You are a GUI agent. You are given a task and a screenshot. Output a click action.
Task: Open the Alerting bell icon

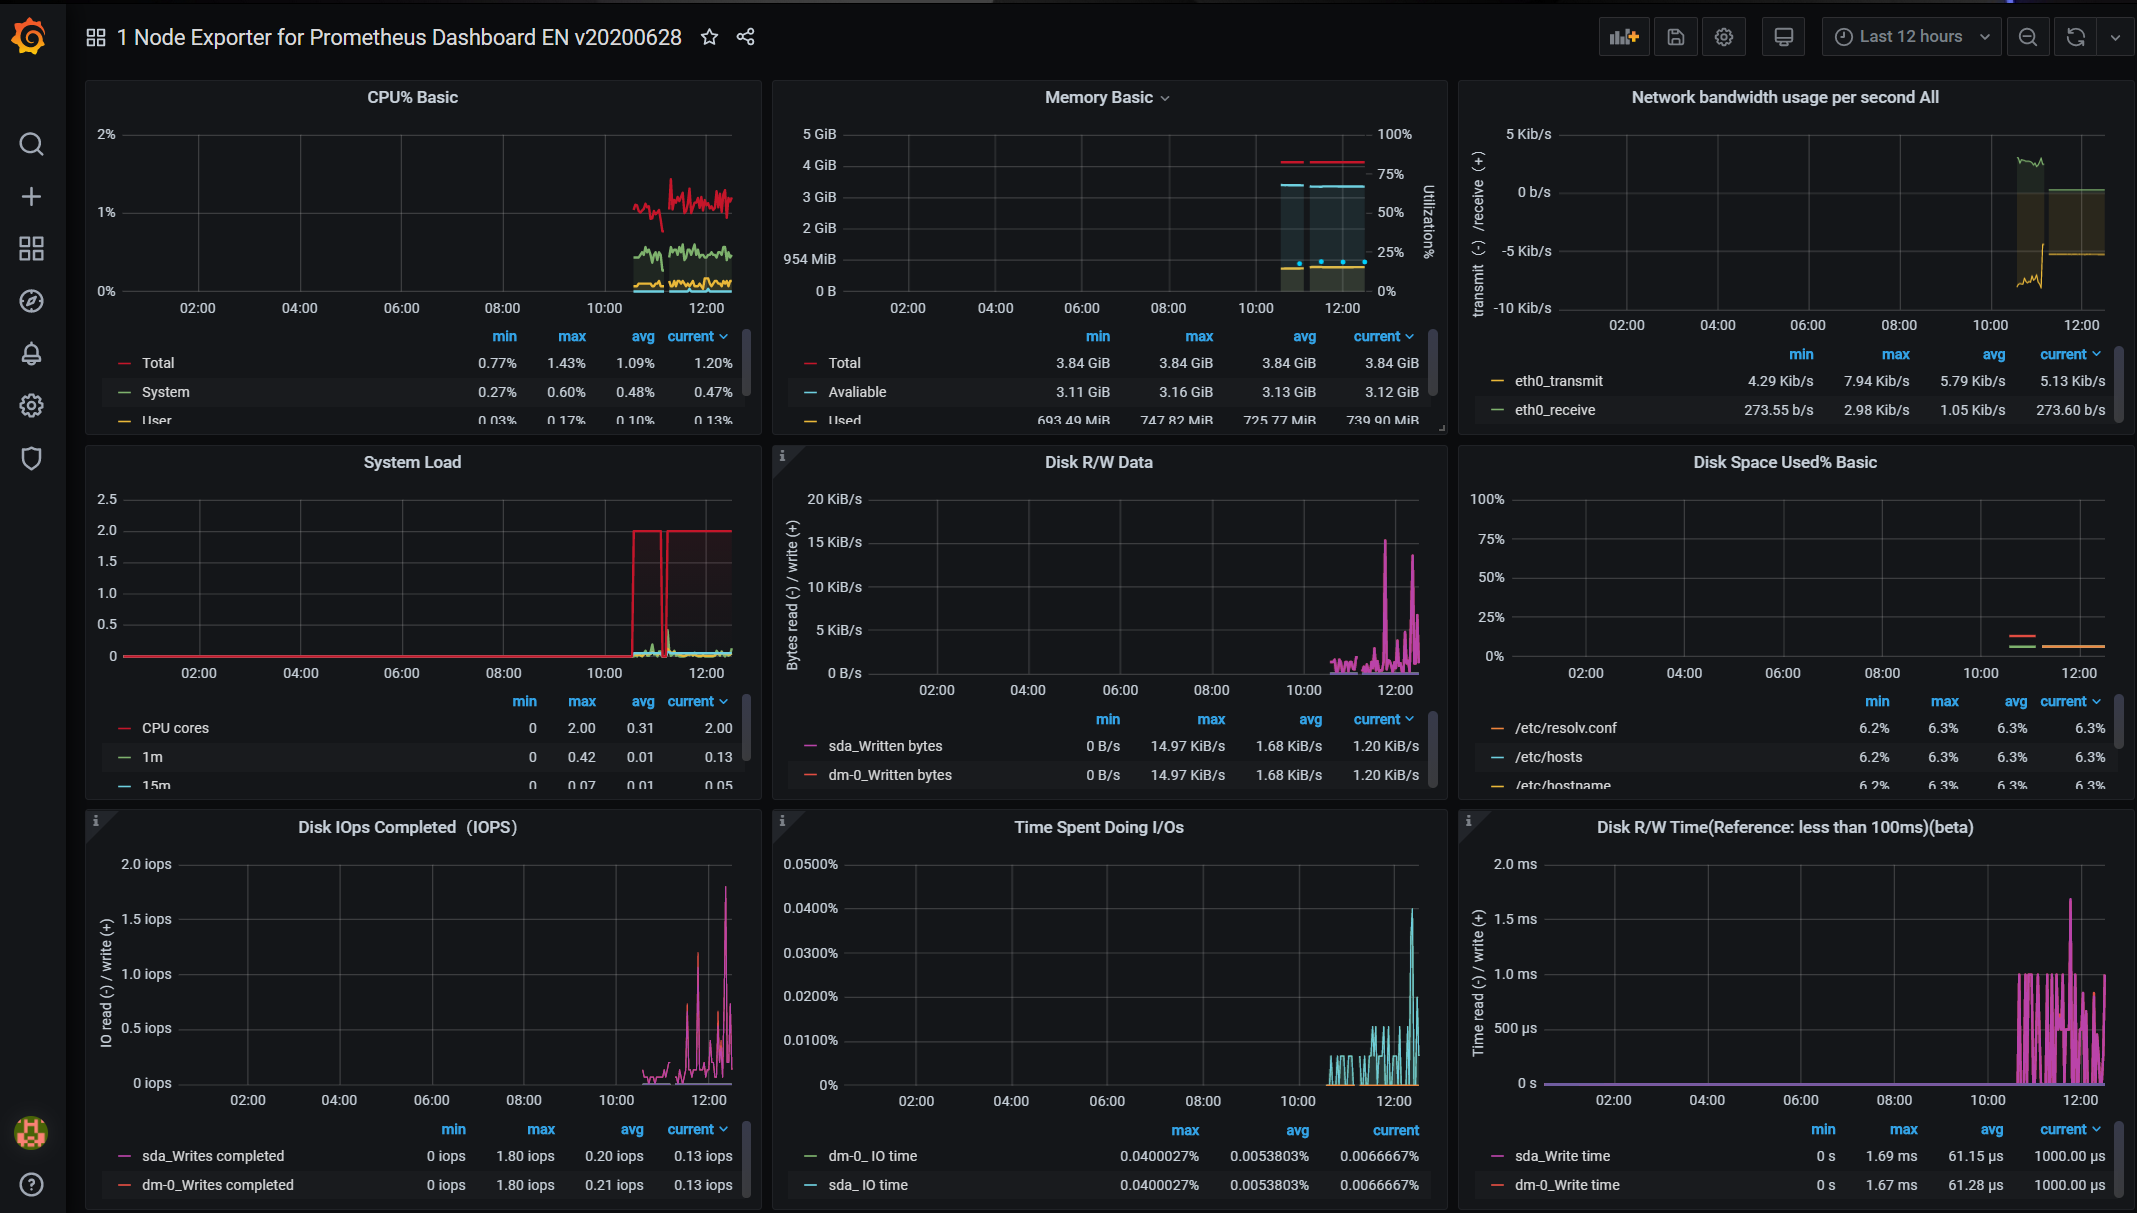[x=31, y=354]
